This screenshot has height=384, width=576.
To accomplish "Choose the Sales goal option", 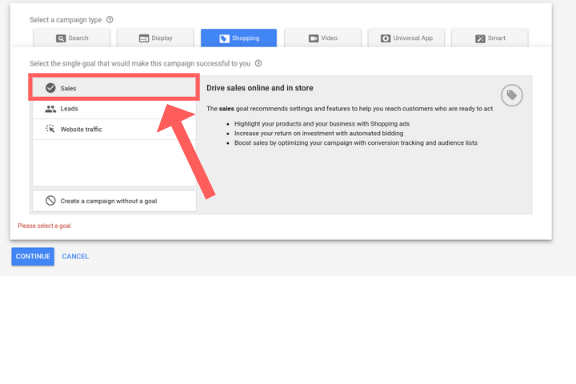I will pos(114,88).
